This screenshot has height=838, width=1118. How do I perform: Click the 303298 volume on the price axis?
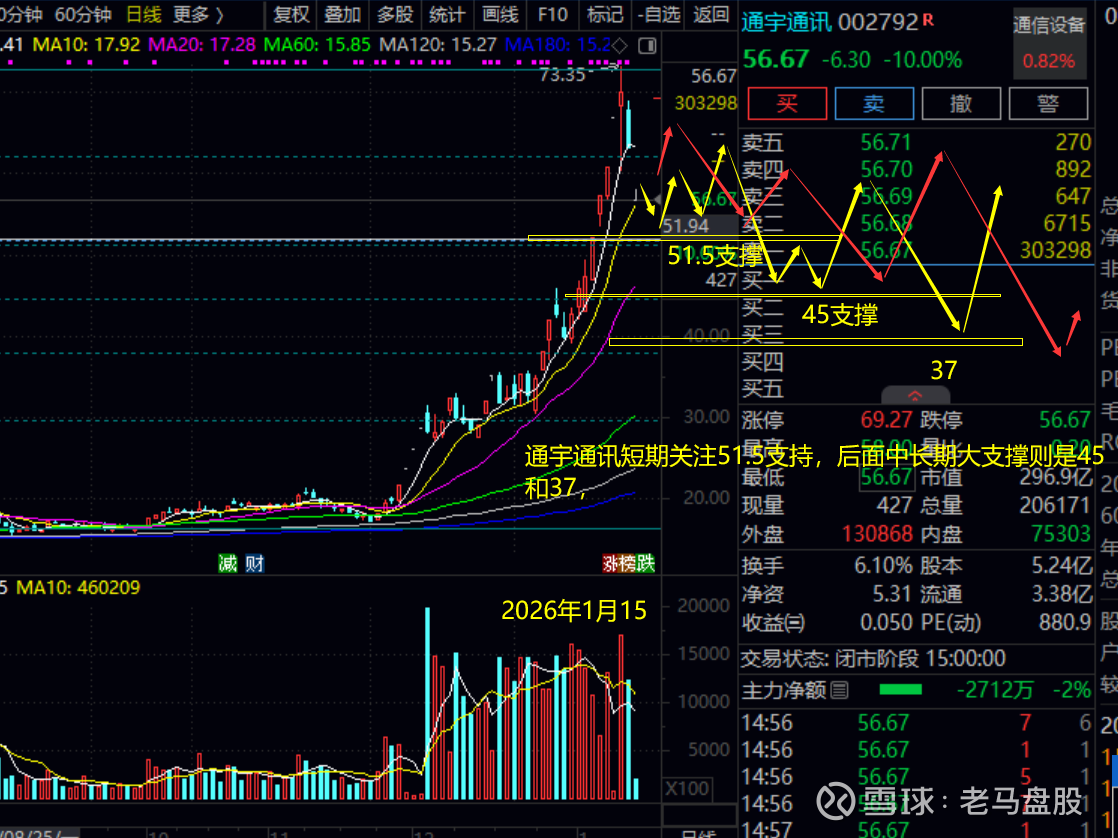point(706,103)
